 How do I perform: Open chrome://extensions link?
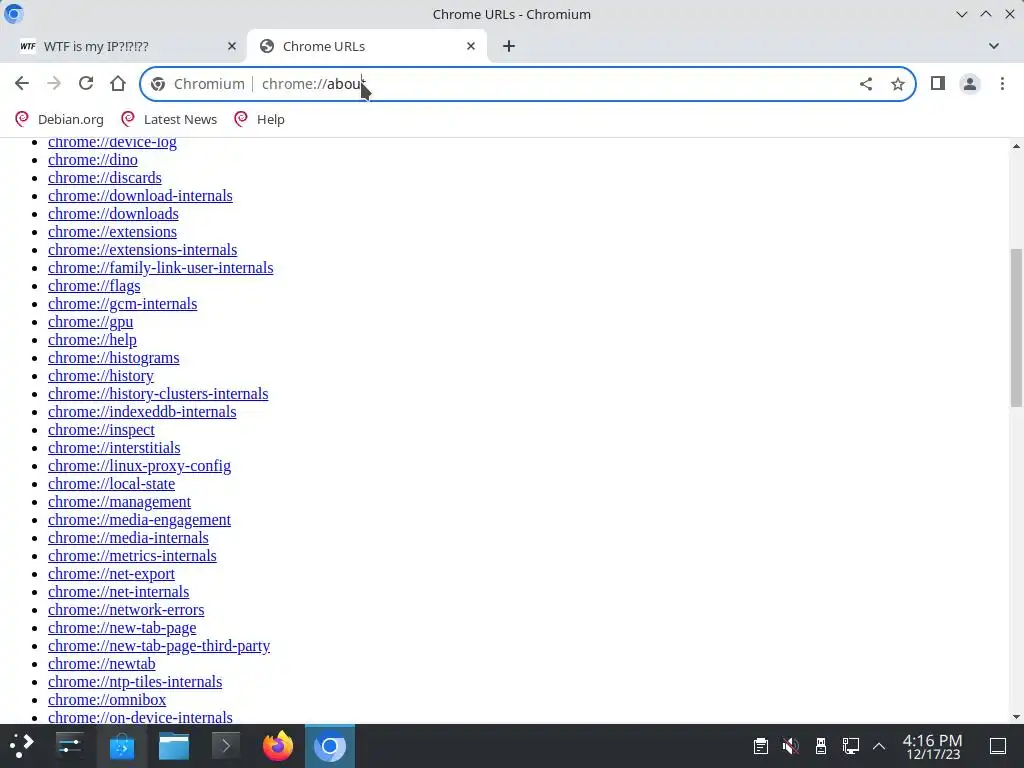pos(112,232)
